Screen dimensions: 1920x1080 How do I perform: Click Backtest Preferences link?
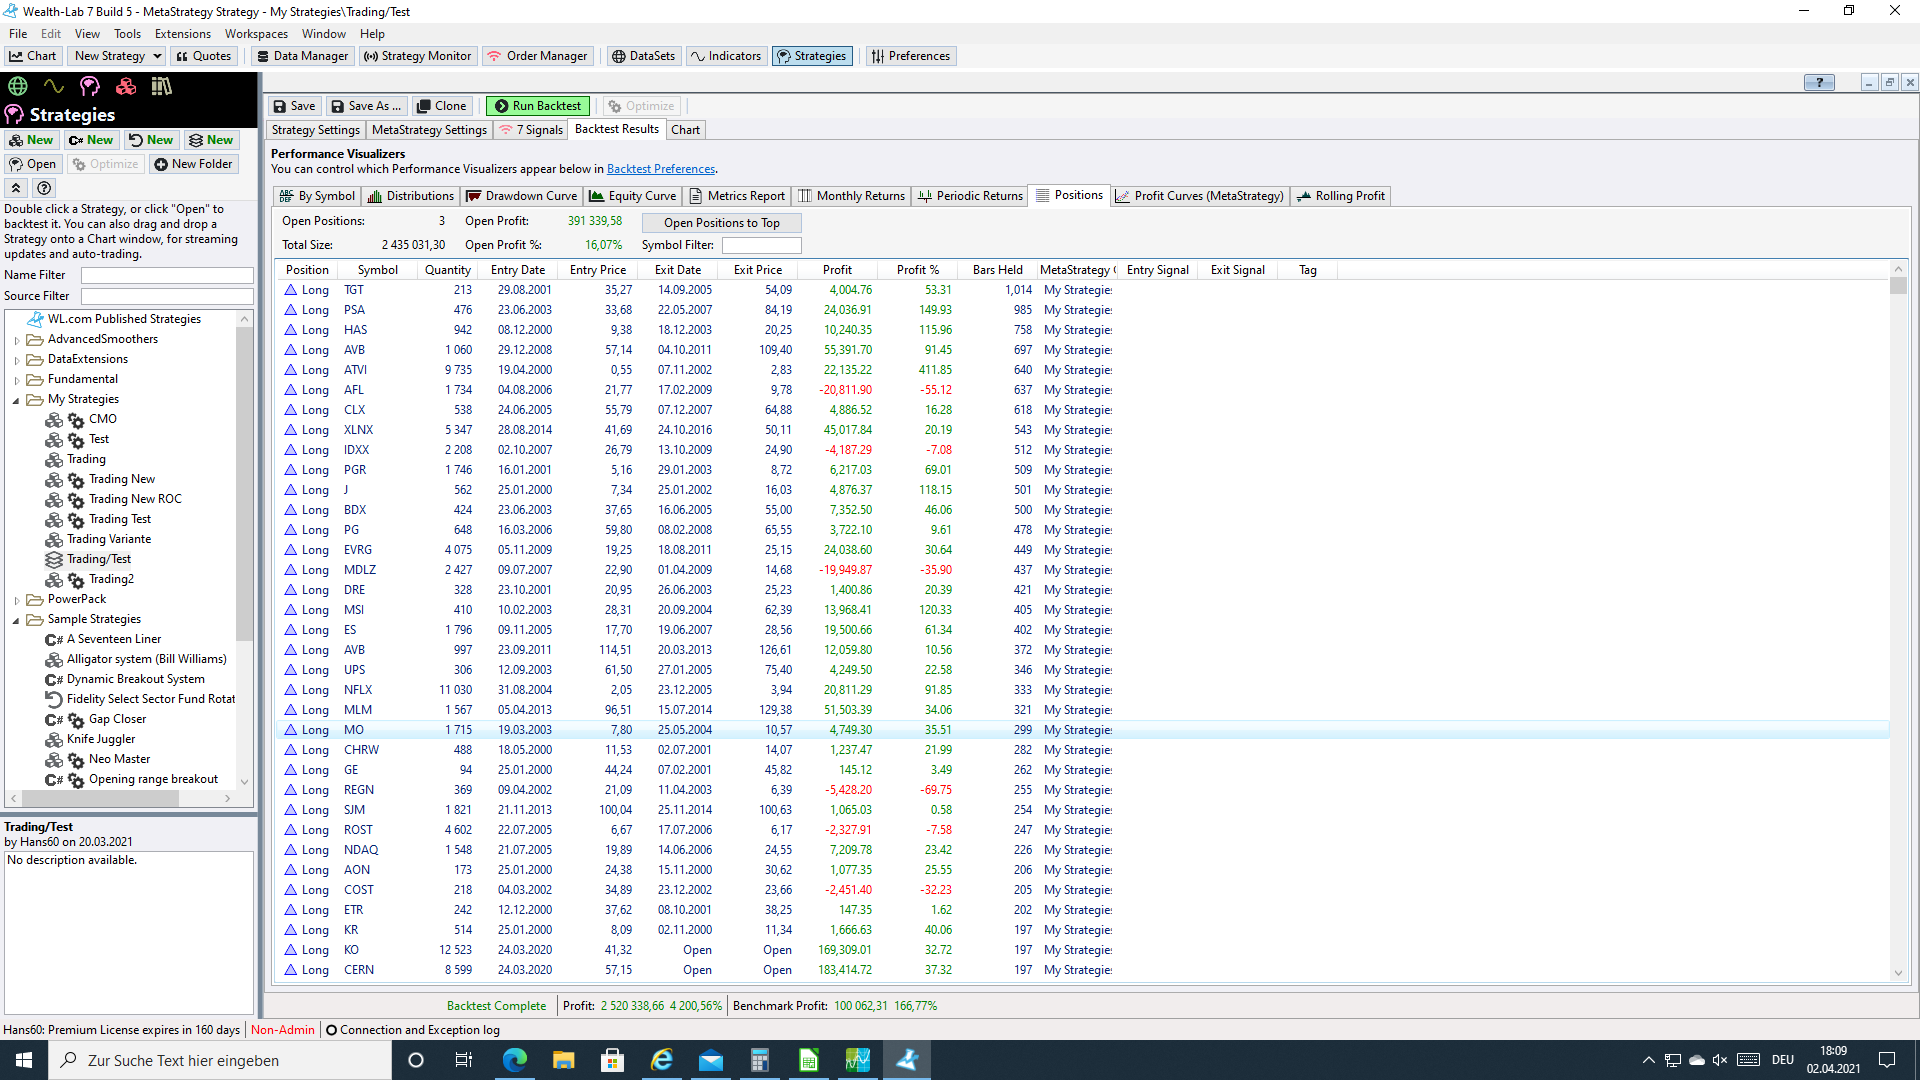[661, 169]
